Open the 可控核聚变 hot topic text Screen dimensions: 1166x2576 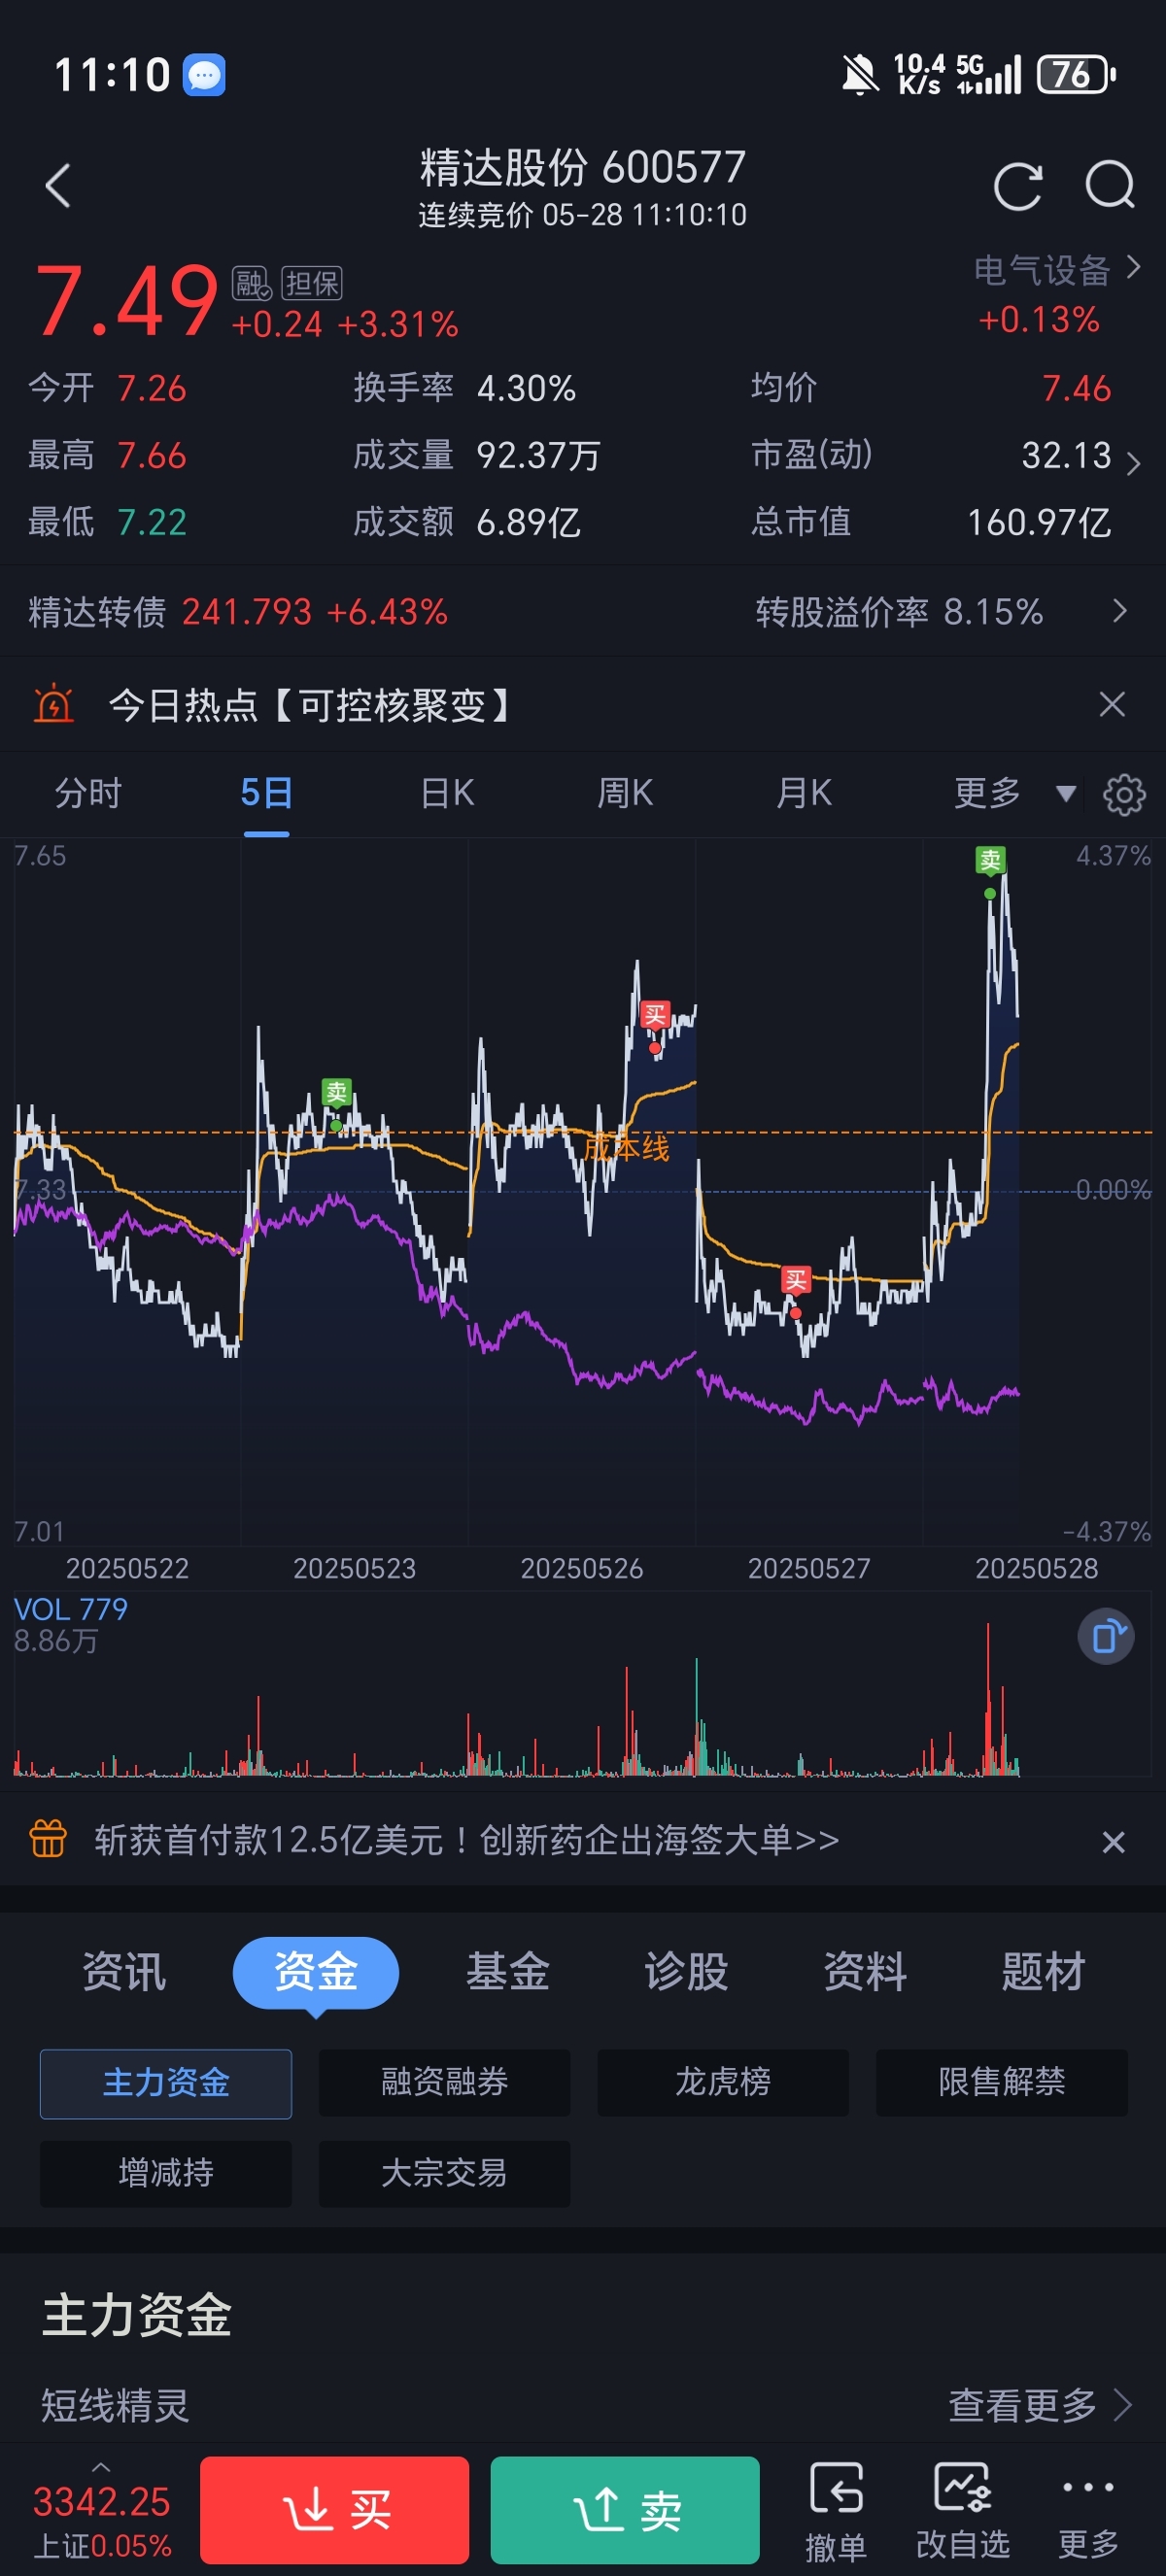pyautogui.click(x=311, y=706)
